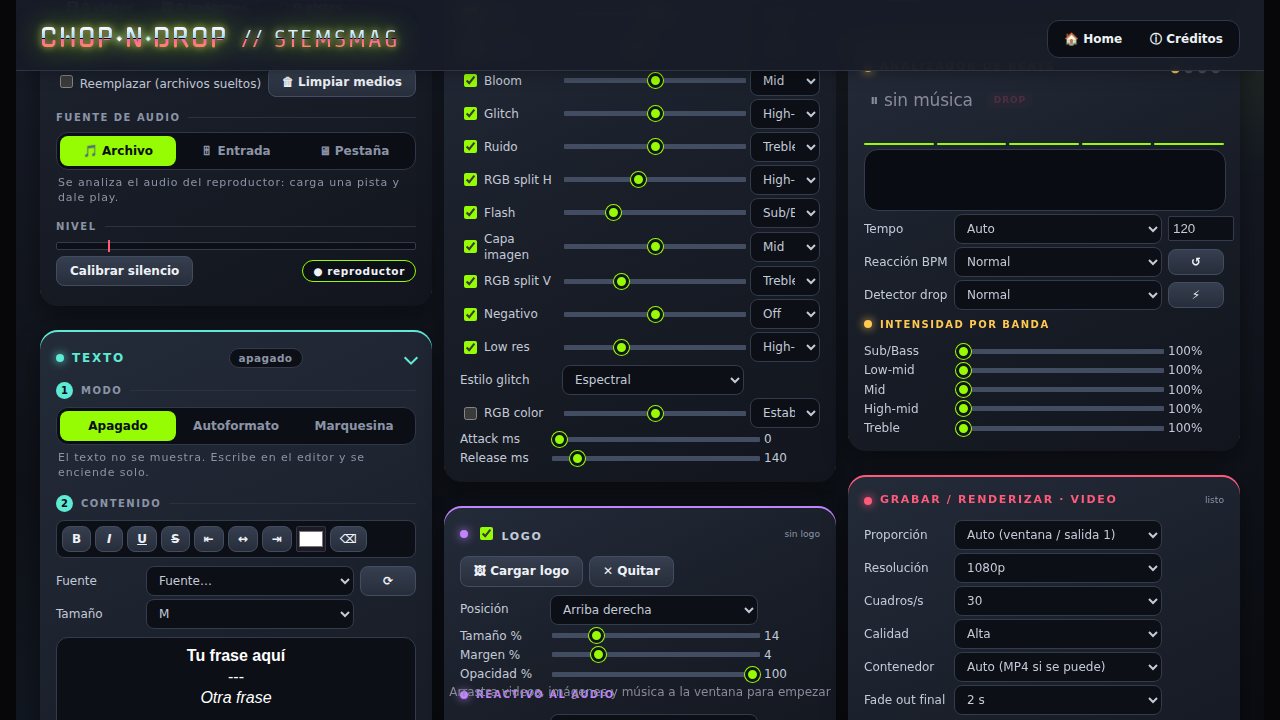Uncheck the Negativo effect
Viewport: 1280px width, 720px height.
pos(471,314)
